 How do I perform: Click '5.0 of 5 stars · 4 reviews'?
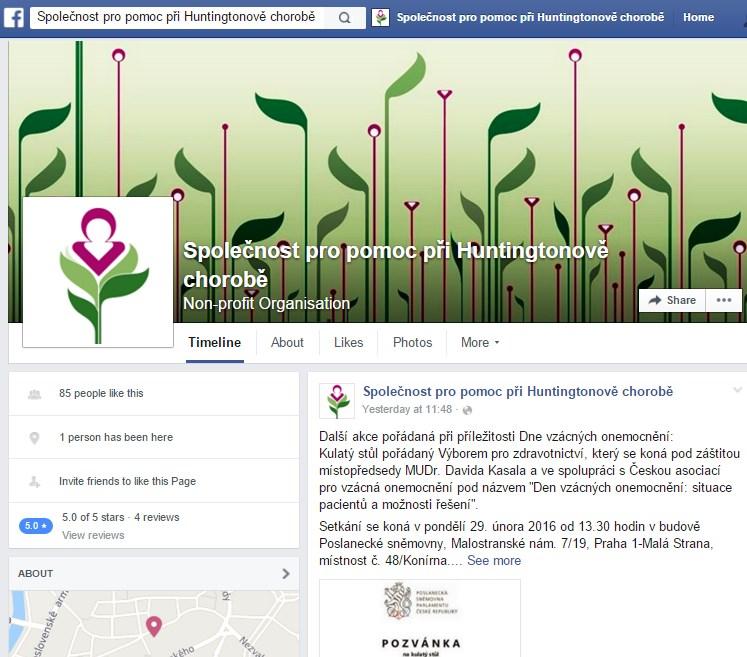[121, 517]
